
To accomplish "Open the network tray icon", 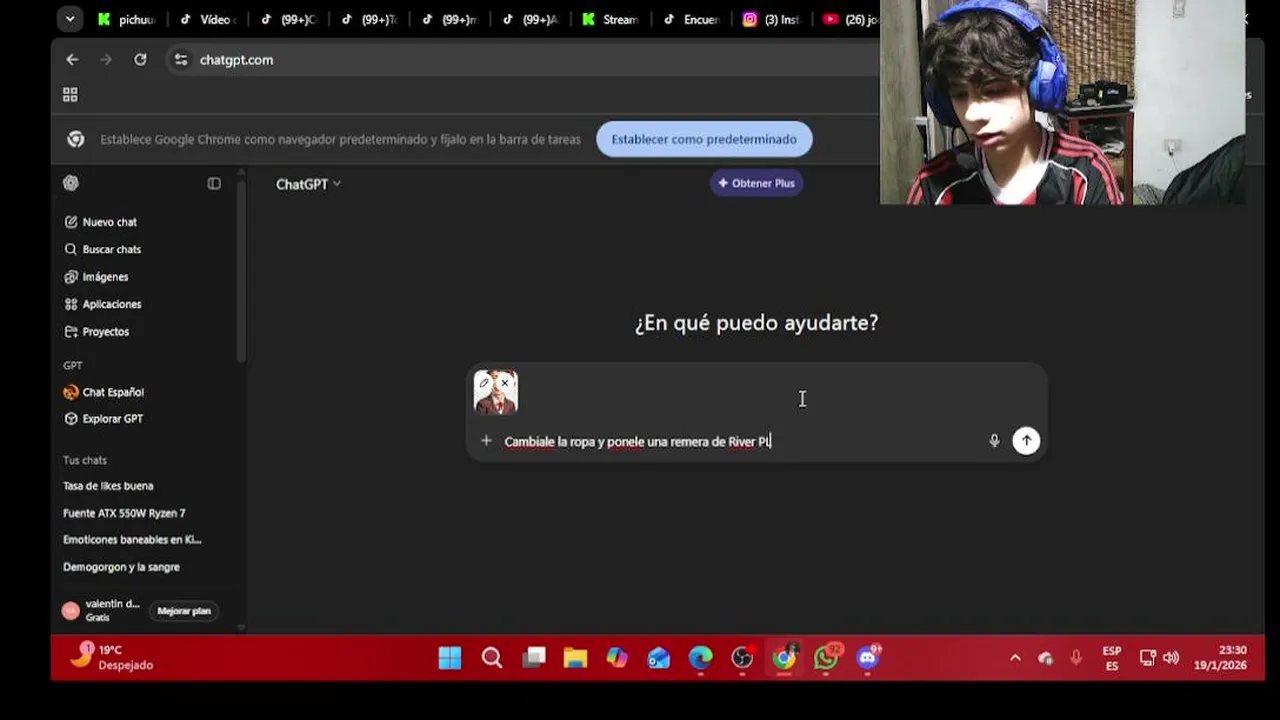I will 1148,658.
